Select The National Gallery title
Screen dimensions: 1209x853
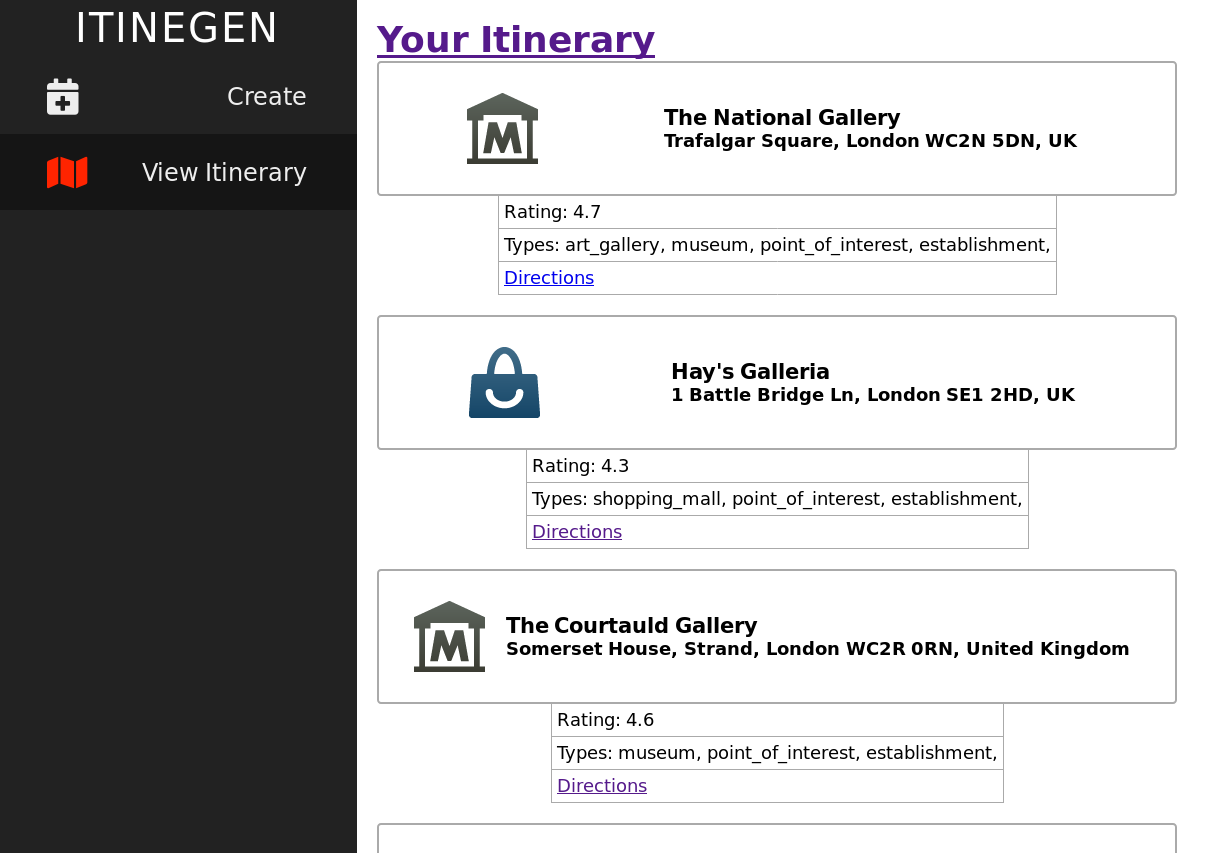(x=782, y=117)
